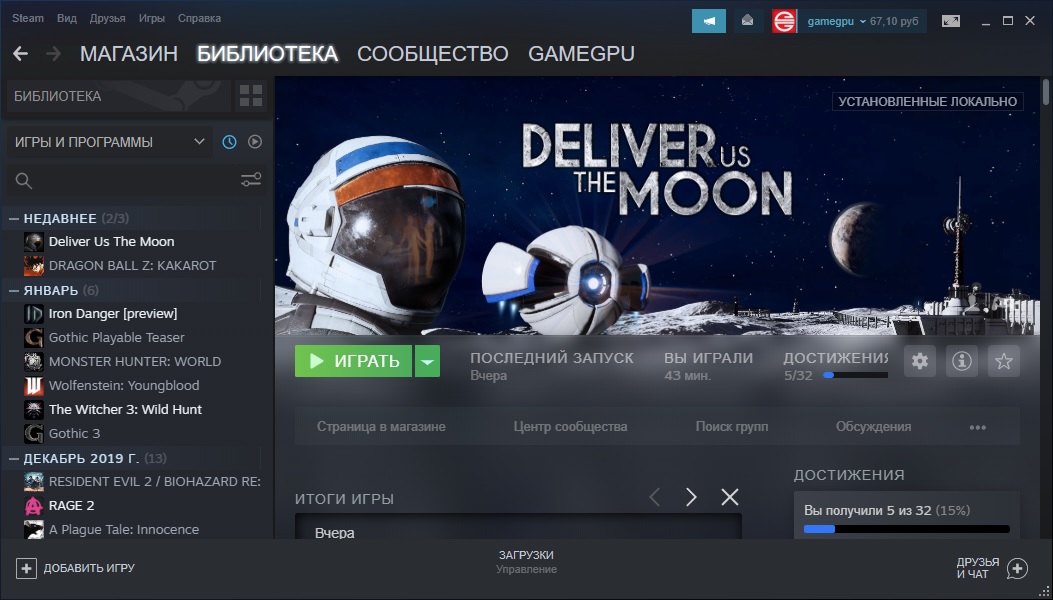This screenshot has width=1053, height=600.
Task: Close the ИТОГИ ИГРЫ section
Action: [x=729, y=497]
